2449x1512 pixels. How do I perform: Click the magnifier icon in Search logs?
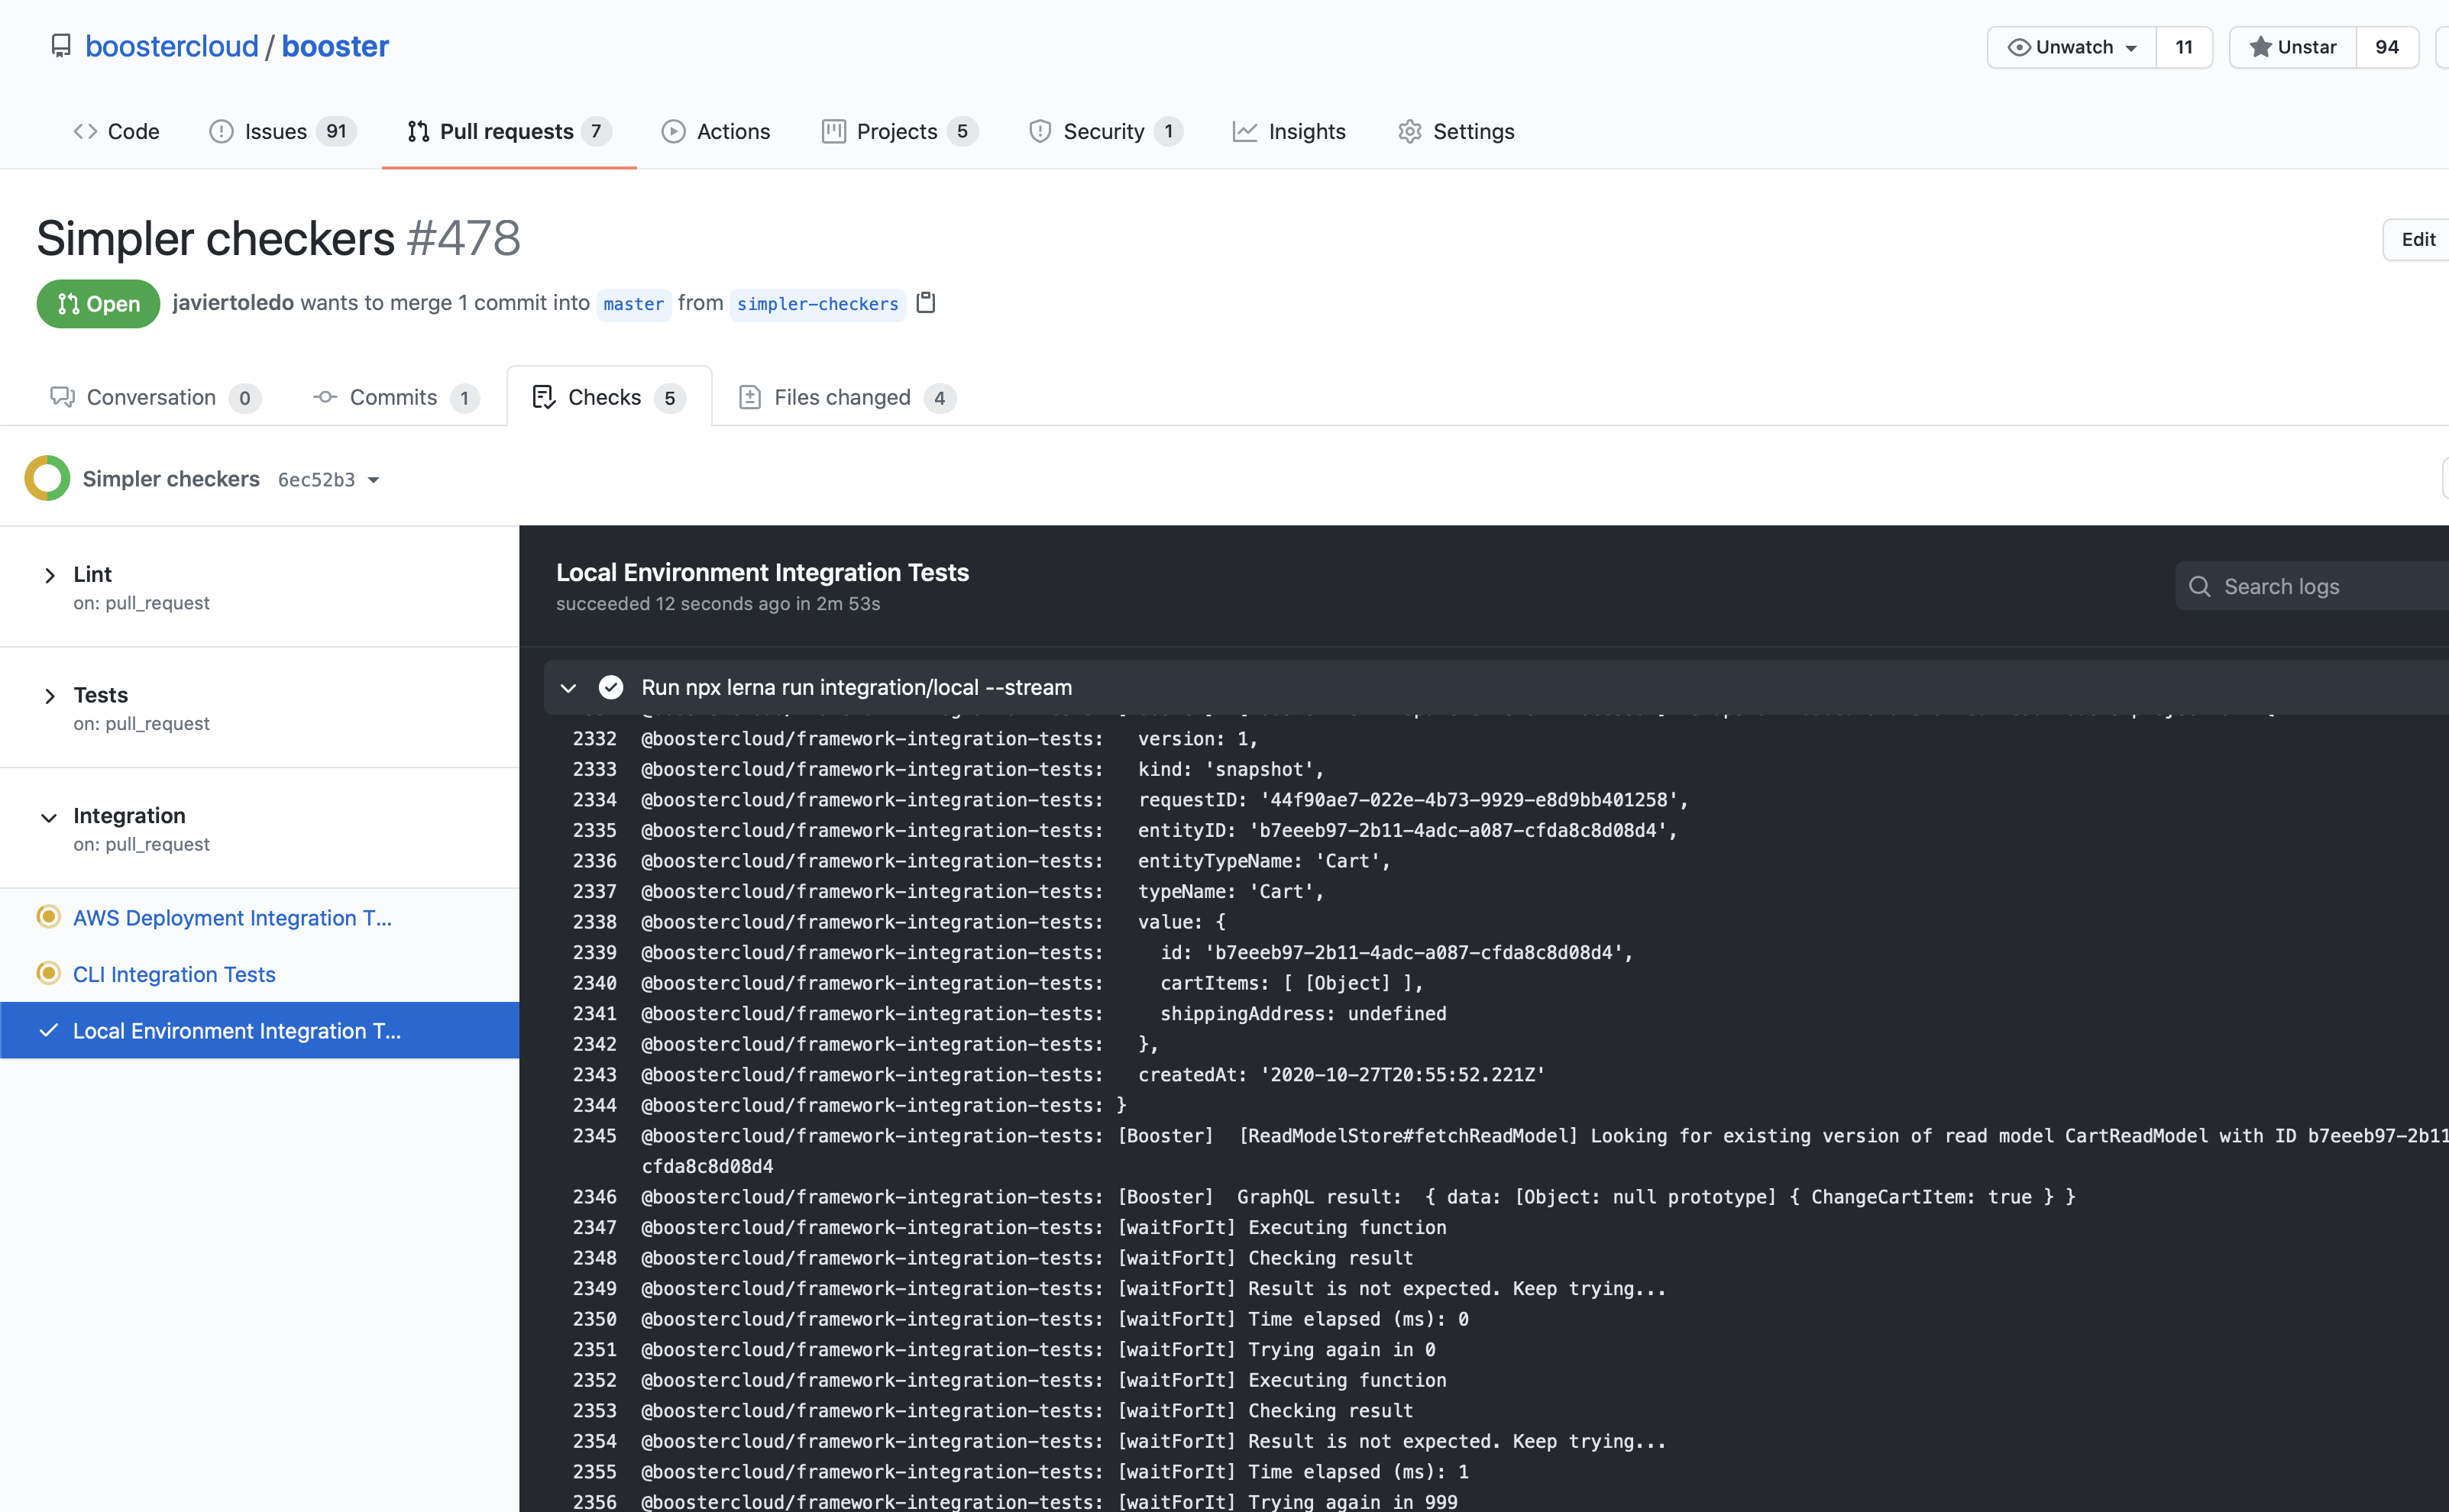click(x=2199, y=586)
